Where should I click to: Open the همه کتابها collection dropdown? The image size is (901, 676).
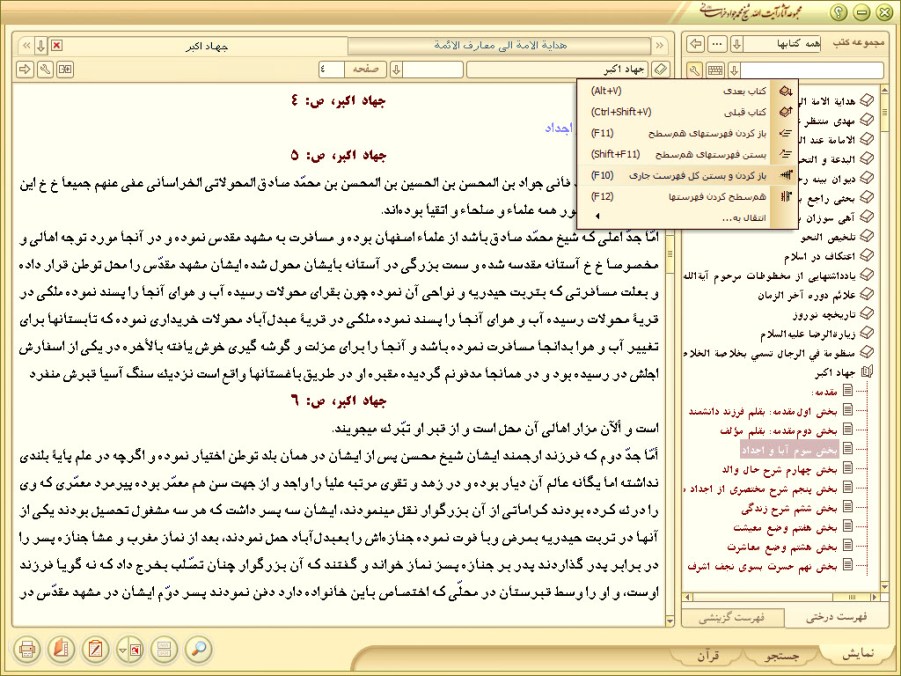click(783, 44)
